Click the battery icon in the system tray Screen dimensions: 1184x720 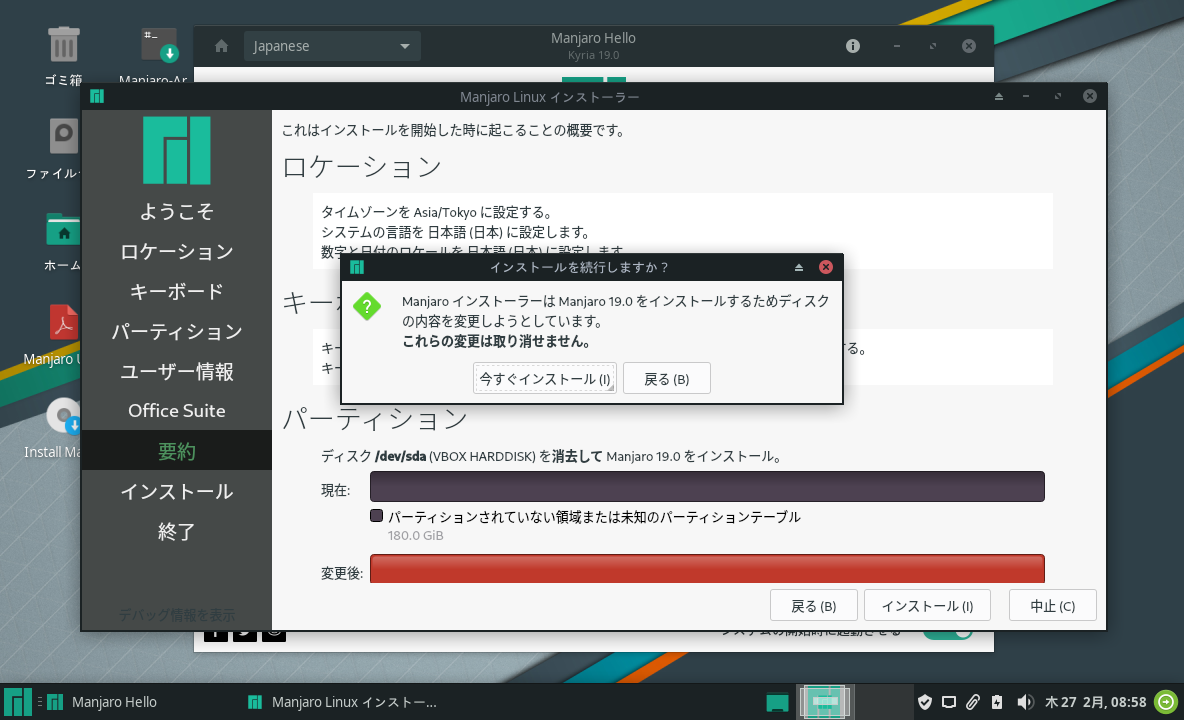tap(997, 702)
